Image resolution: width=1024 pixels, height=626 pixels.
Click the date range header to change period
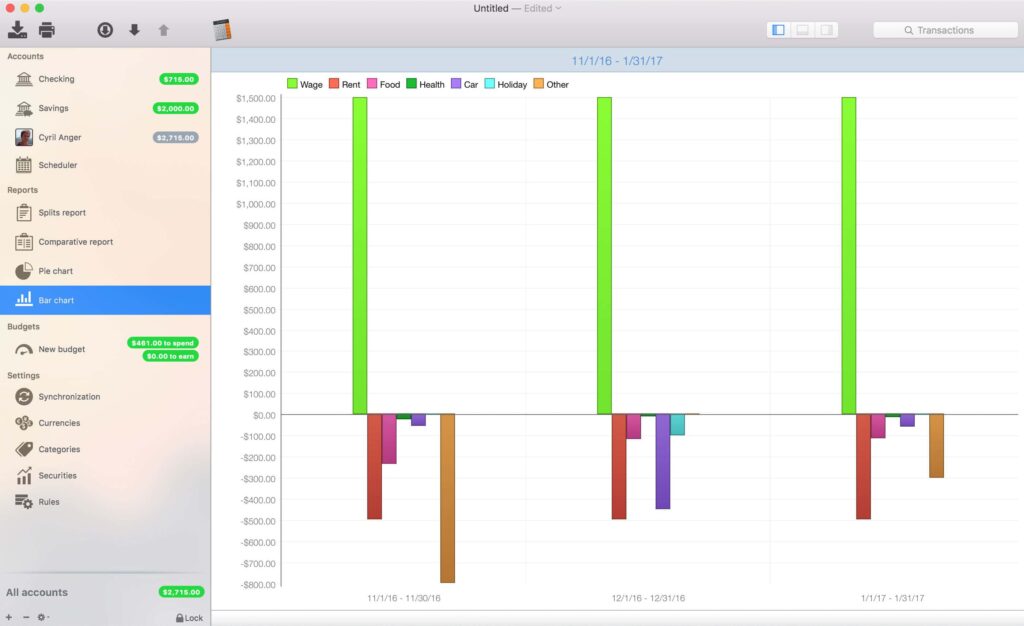pyautogui.click(x=617, y=61)
